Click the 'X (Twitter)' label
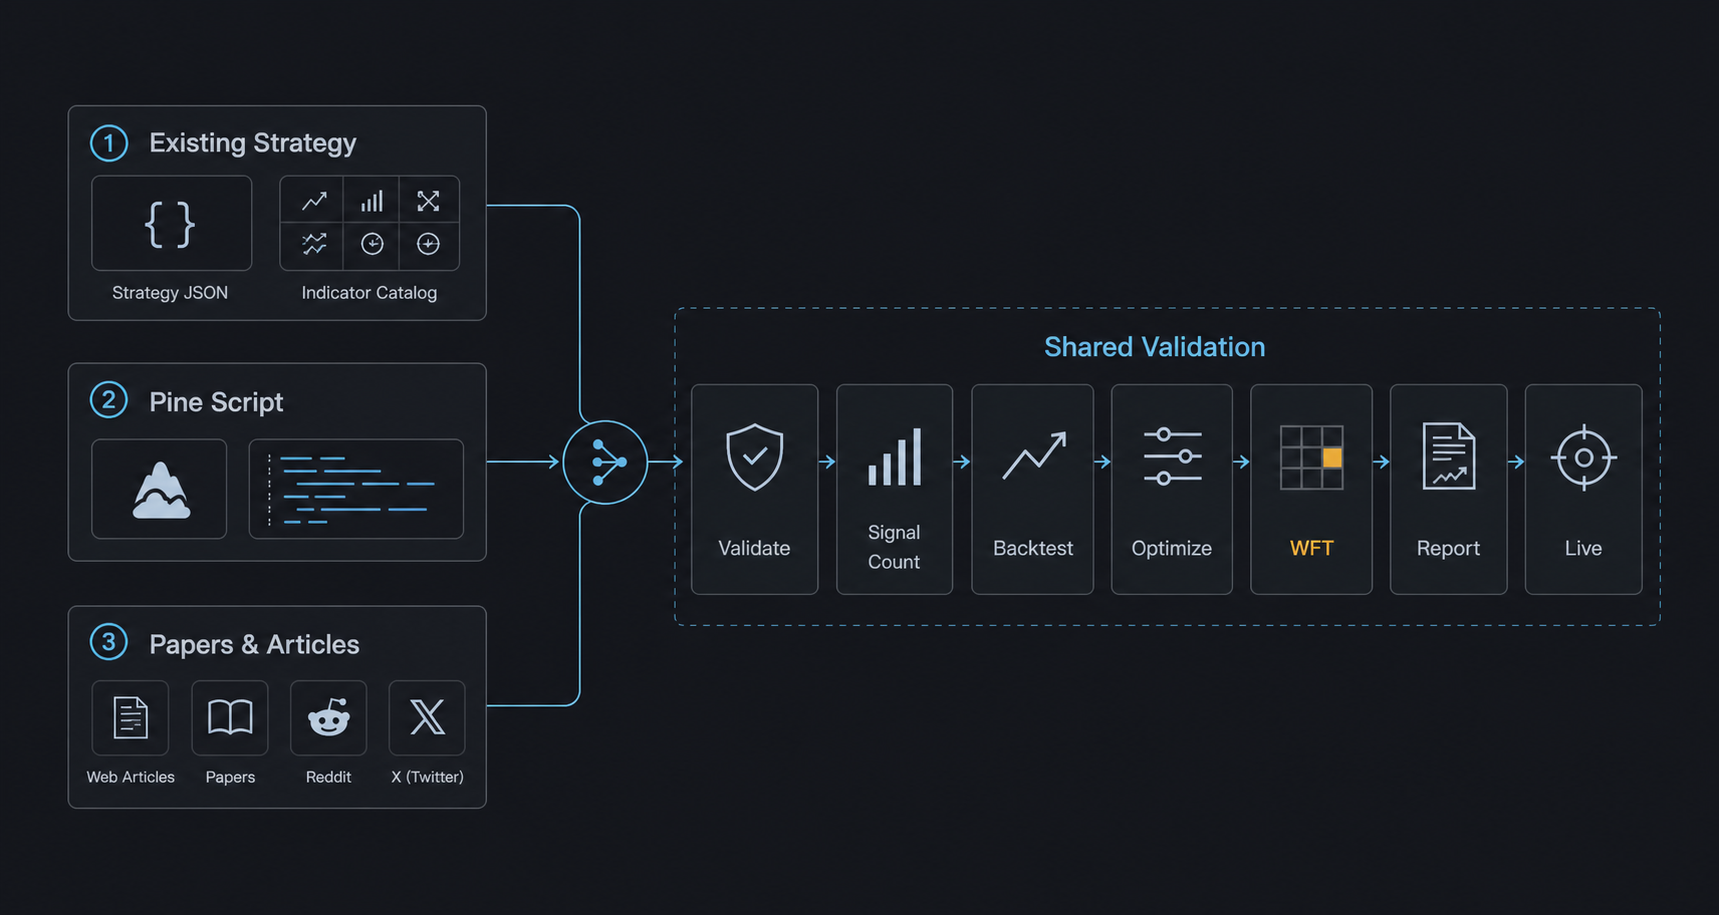The width and height of the screenshot is (1719, 915). [427, 777]
